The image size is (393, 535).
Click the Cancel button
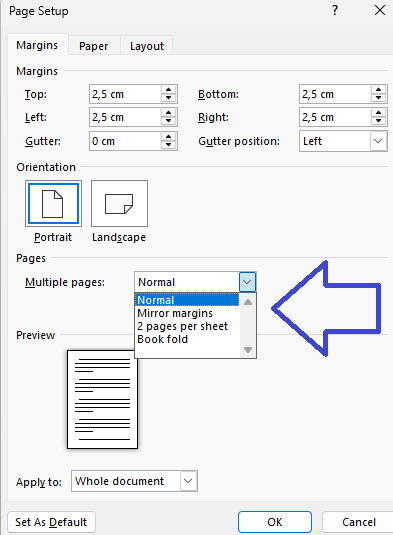pos(358,522)
